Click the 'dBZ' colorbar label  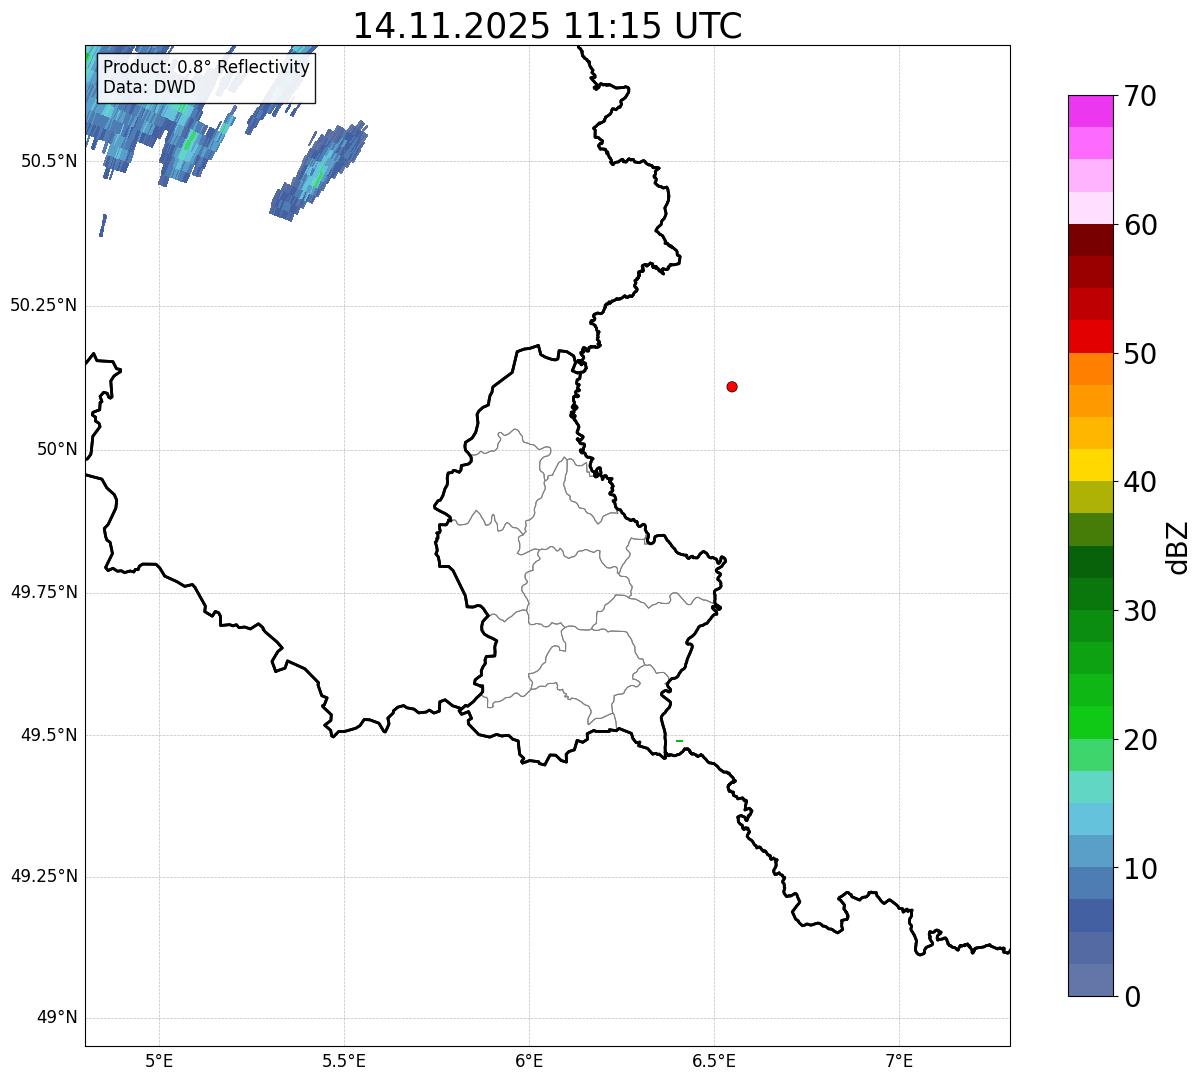(1178, 546)
